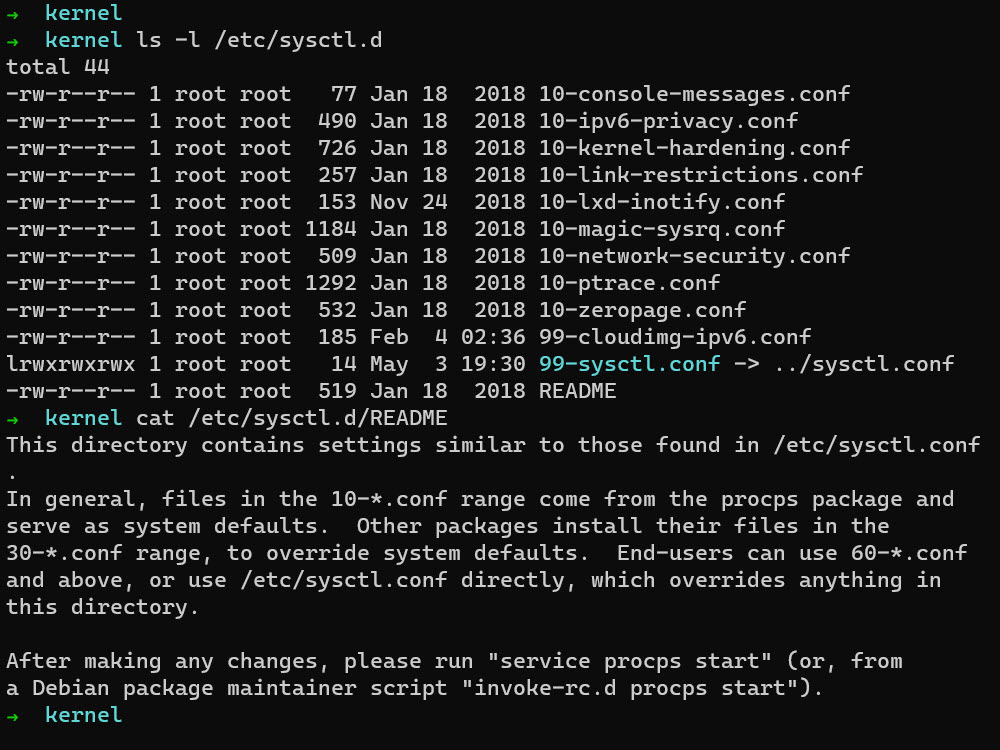
Task: Click the cyan 99-sysctl.conf symlink name
Action: point(629,364)
